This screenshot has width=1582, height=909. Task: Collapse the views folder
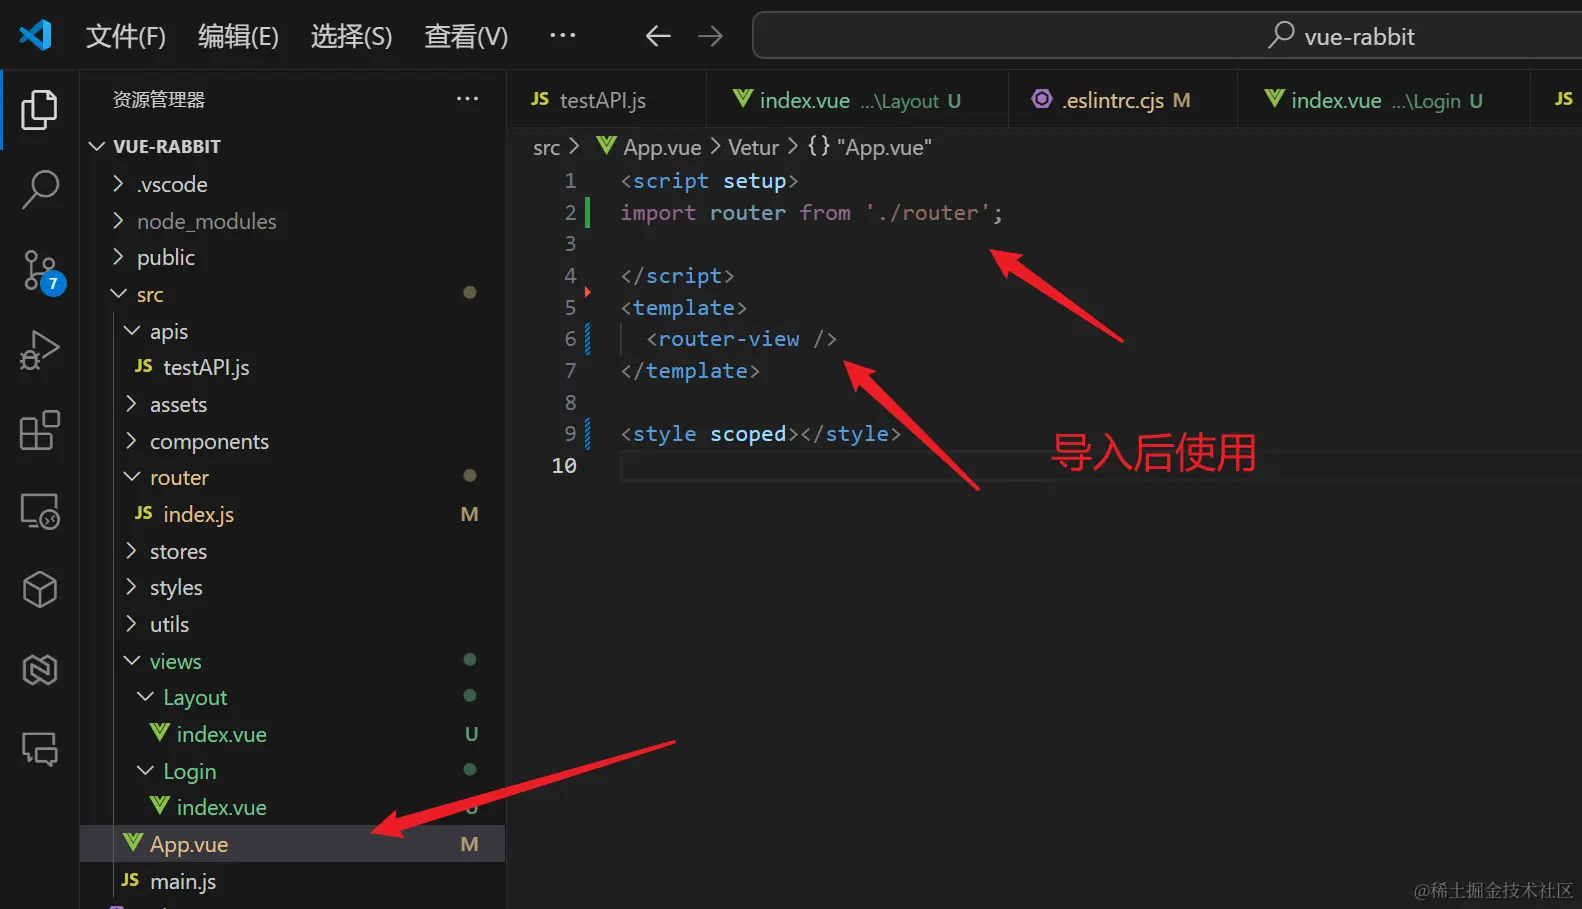click(292, 661)
